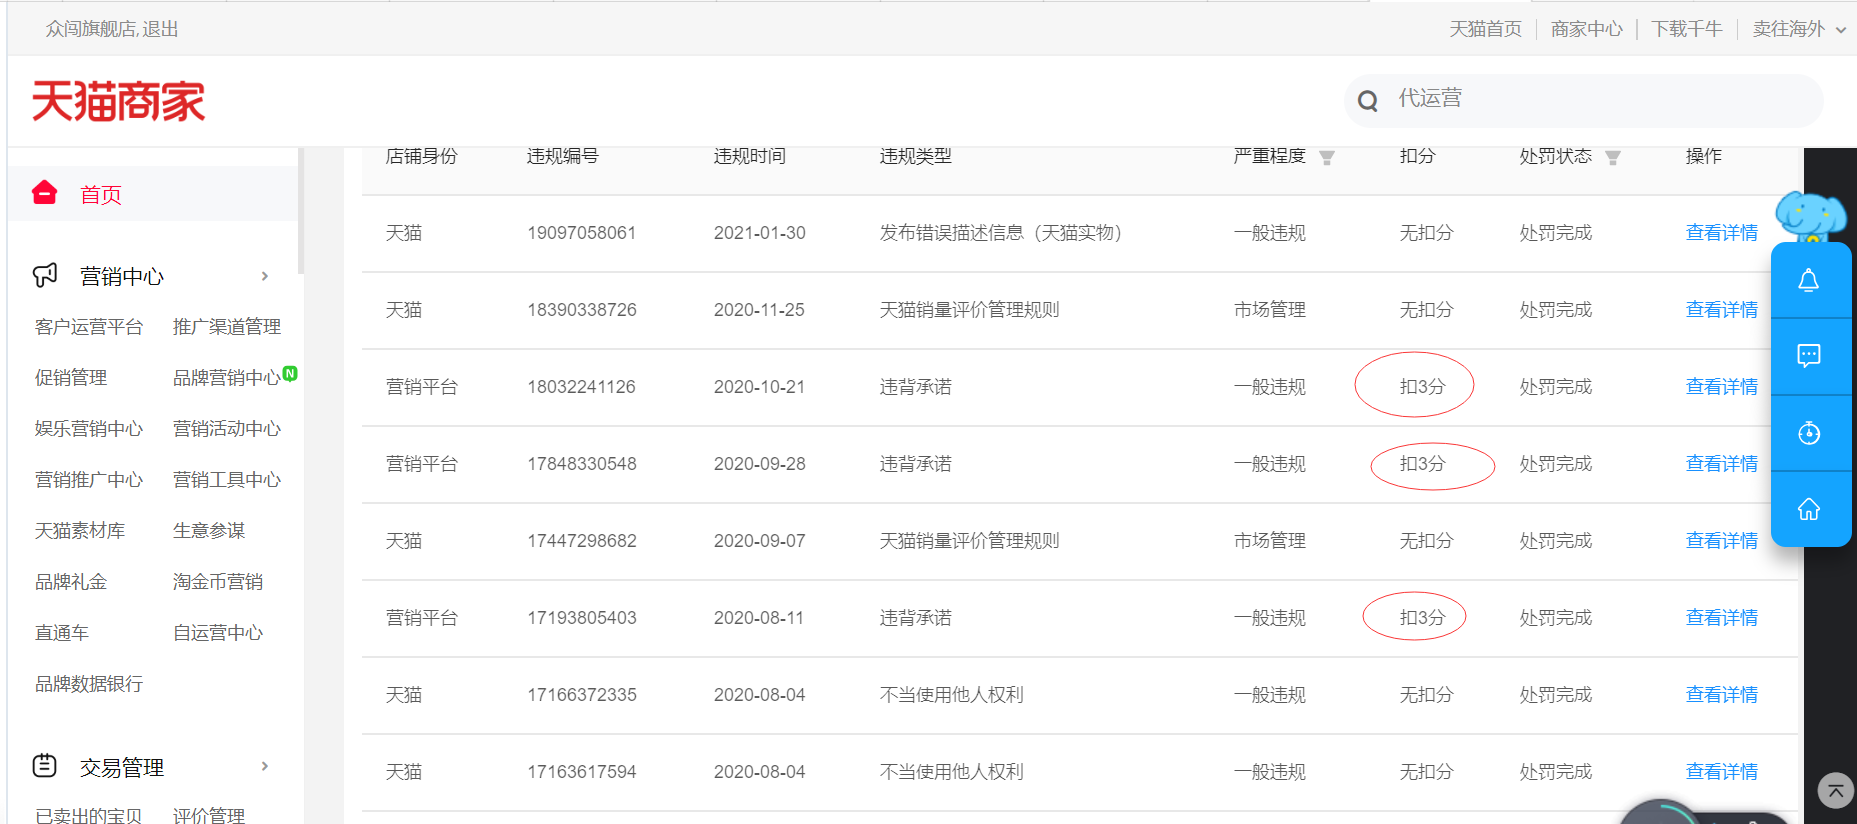
Task: Click 扣3分 in row 18032241126
Action: pyautogui.click(x=1422, y=387)
